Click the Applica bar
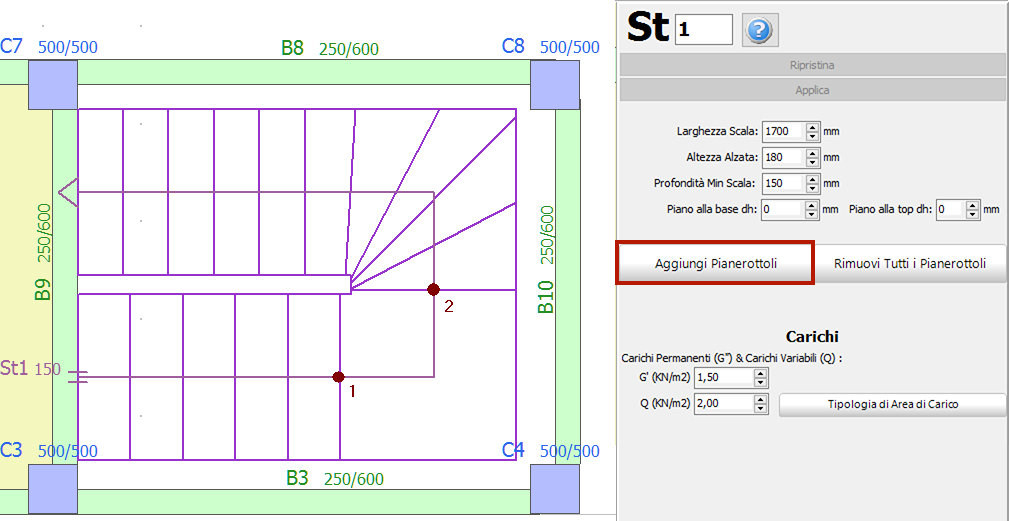 [813, 90]
